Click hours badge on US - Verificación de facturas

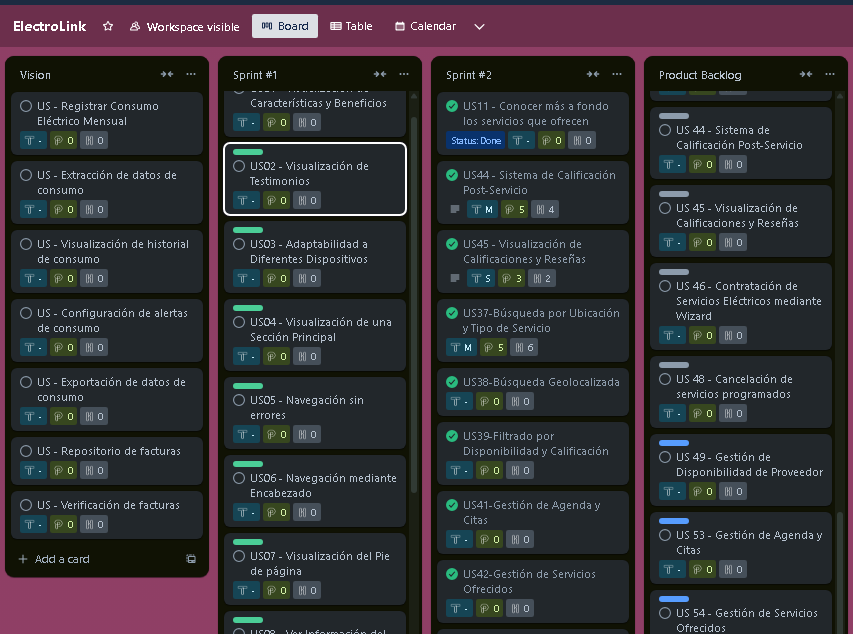(x=94, y=525)
